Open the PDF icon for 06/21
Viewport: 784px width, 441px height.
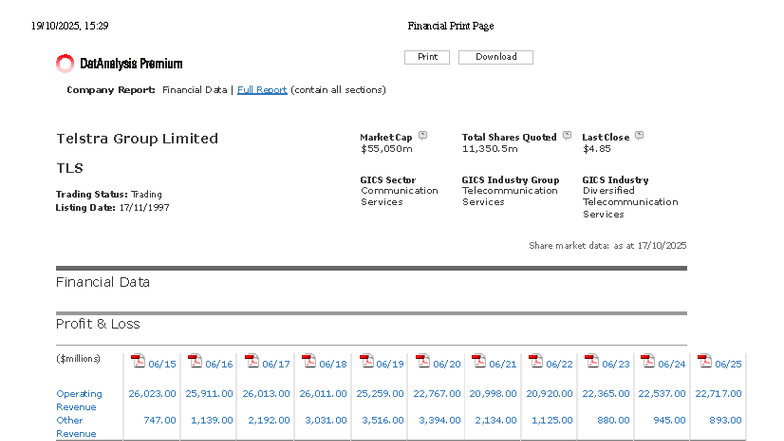tap(478, 361)
